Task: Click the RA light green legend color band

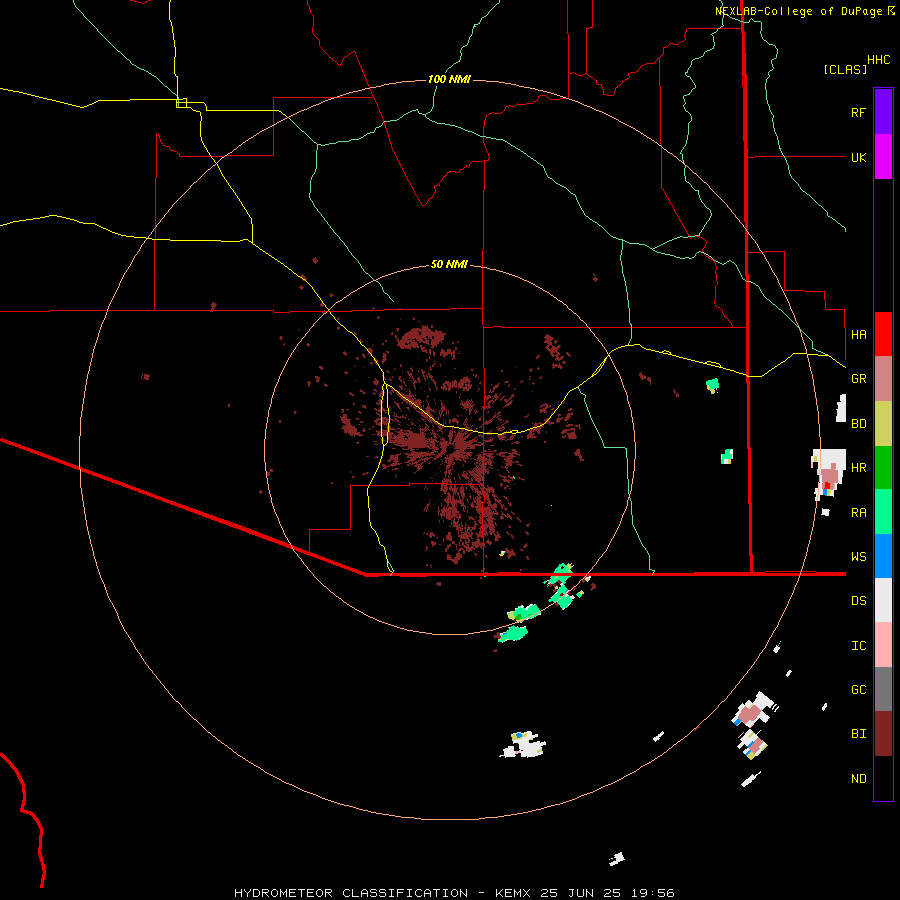Action: point(883,512)
